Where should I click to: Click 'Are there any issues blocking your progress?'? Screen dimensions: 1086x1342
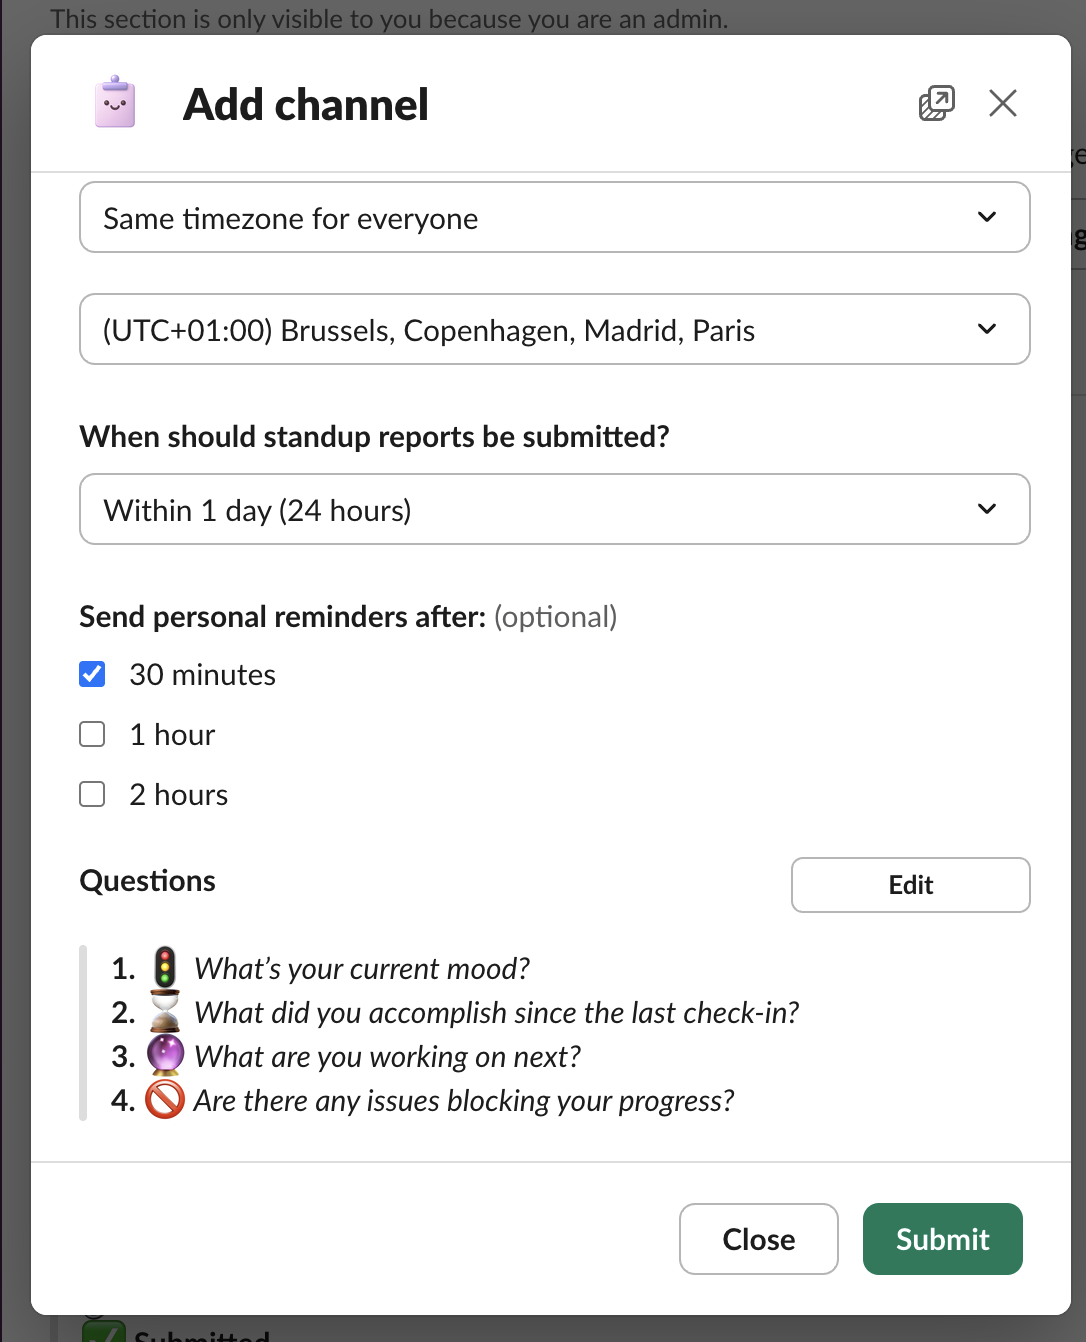[x=463, y=1101]
